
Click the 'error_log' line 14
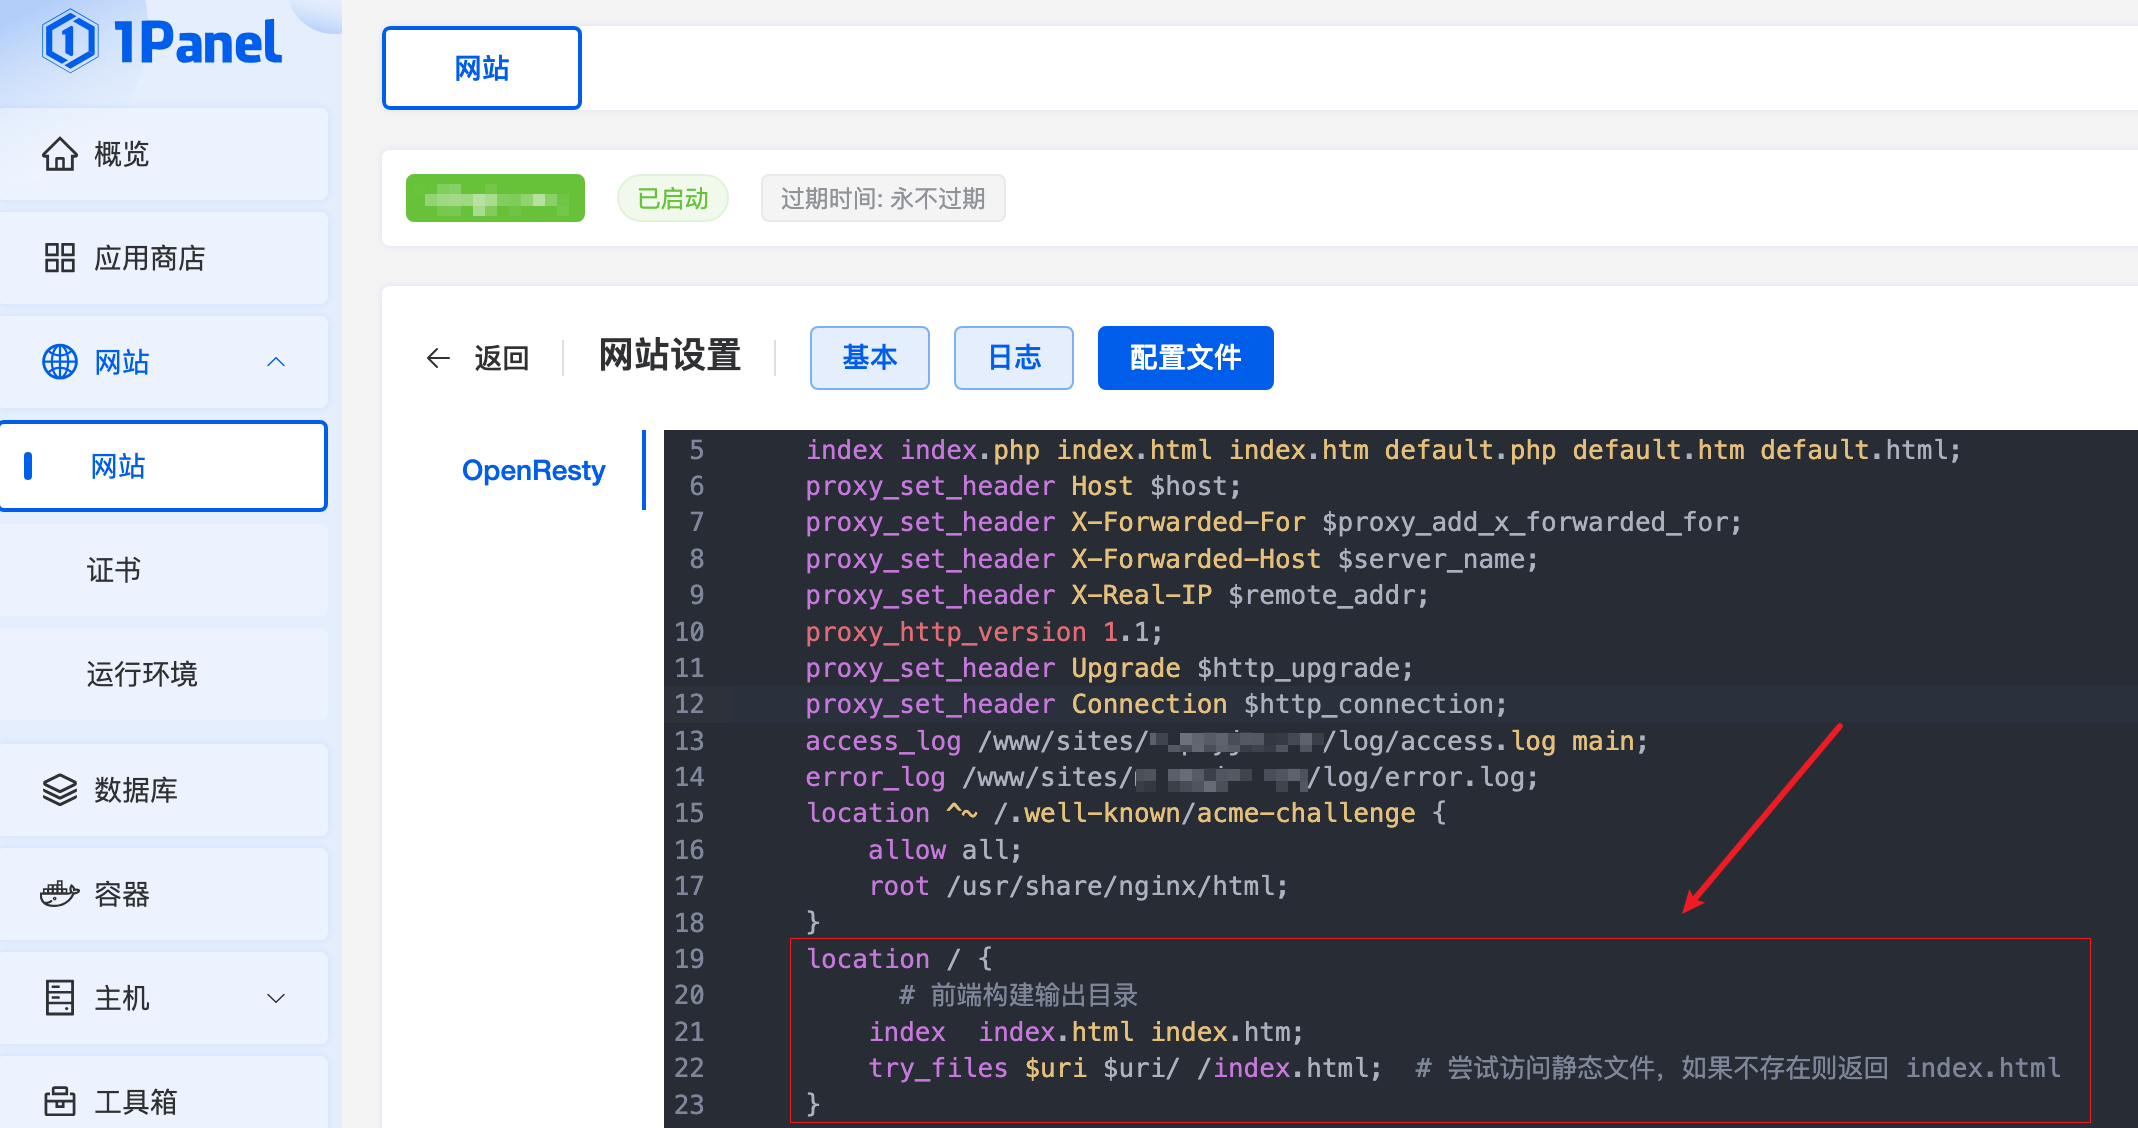pyautogui.click(x=1172, y=777)
